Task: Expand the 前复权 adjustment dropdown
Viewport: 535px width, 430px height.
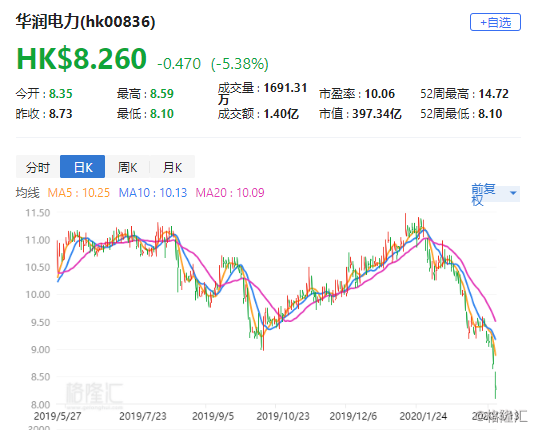Action: (495, 194)
